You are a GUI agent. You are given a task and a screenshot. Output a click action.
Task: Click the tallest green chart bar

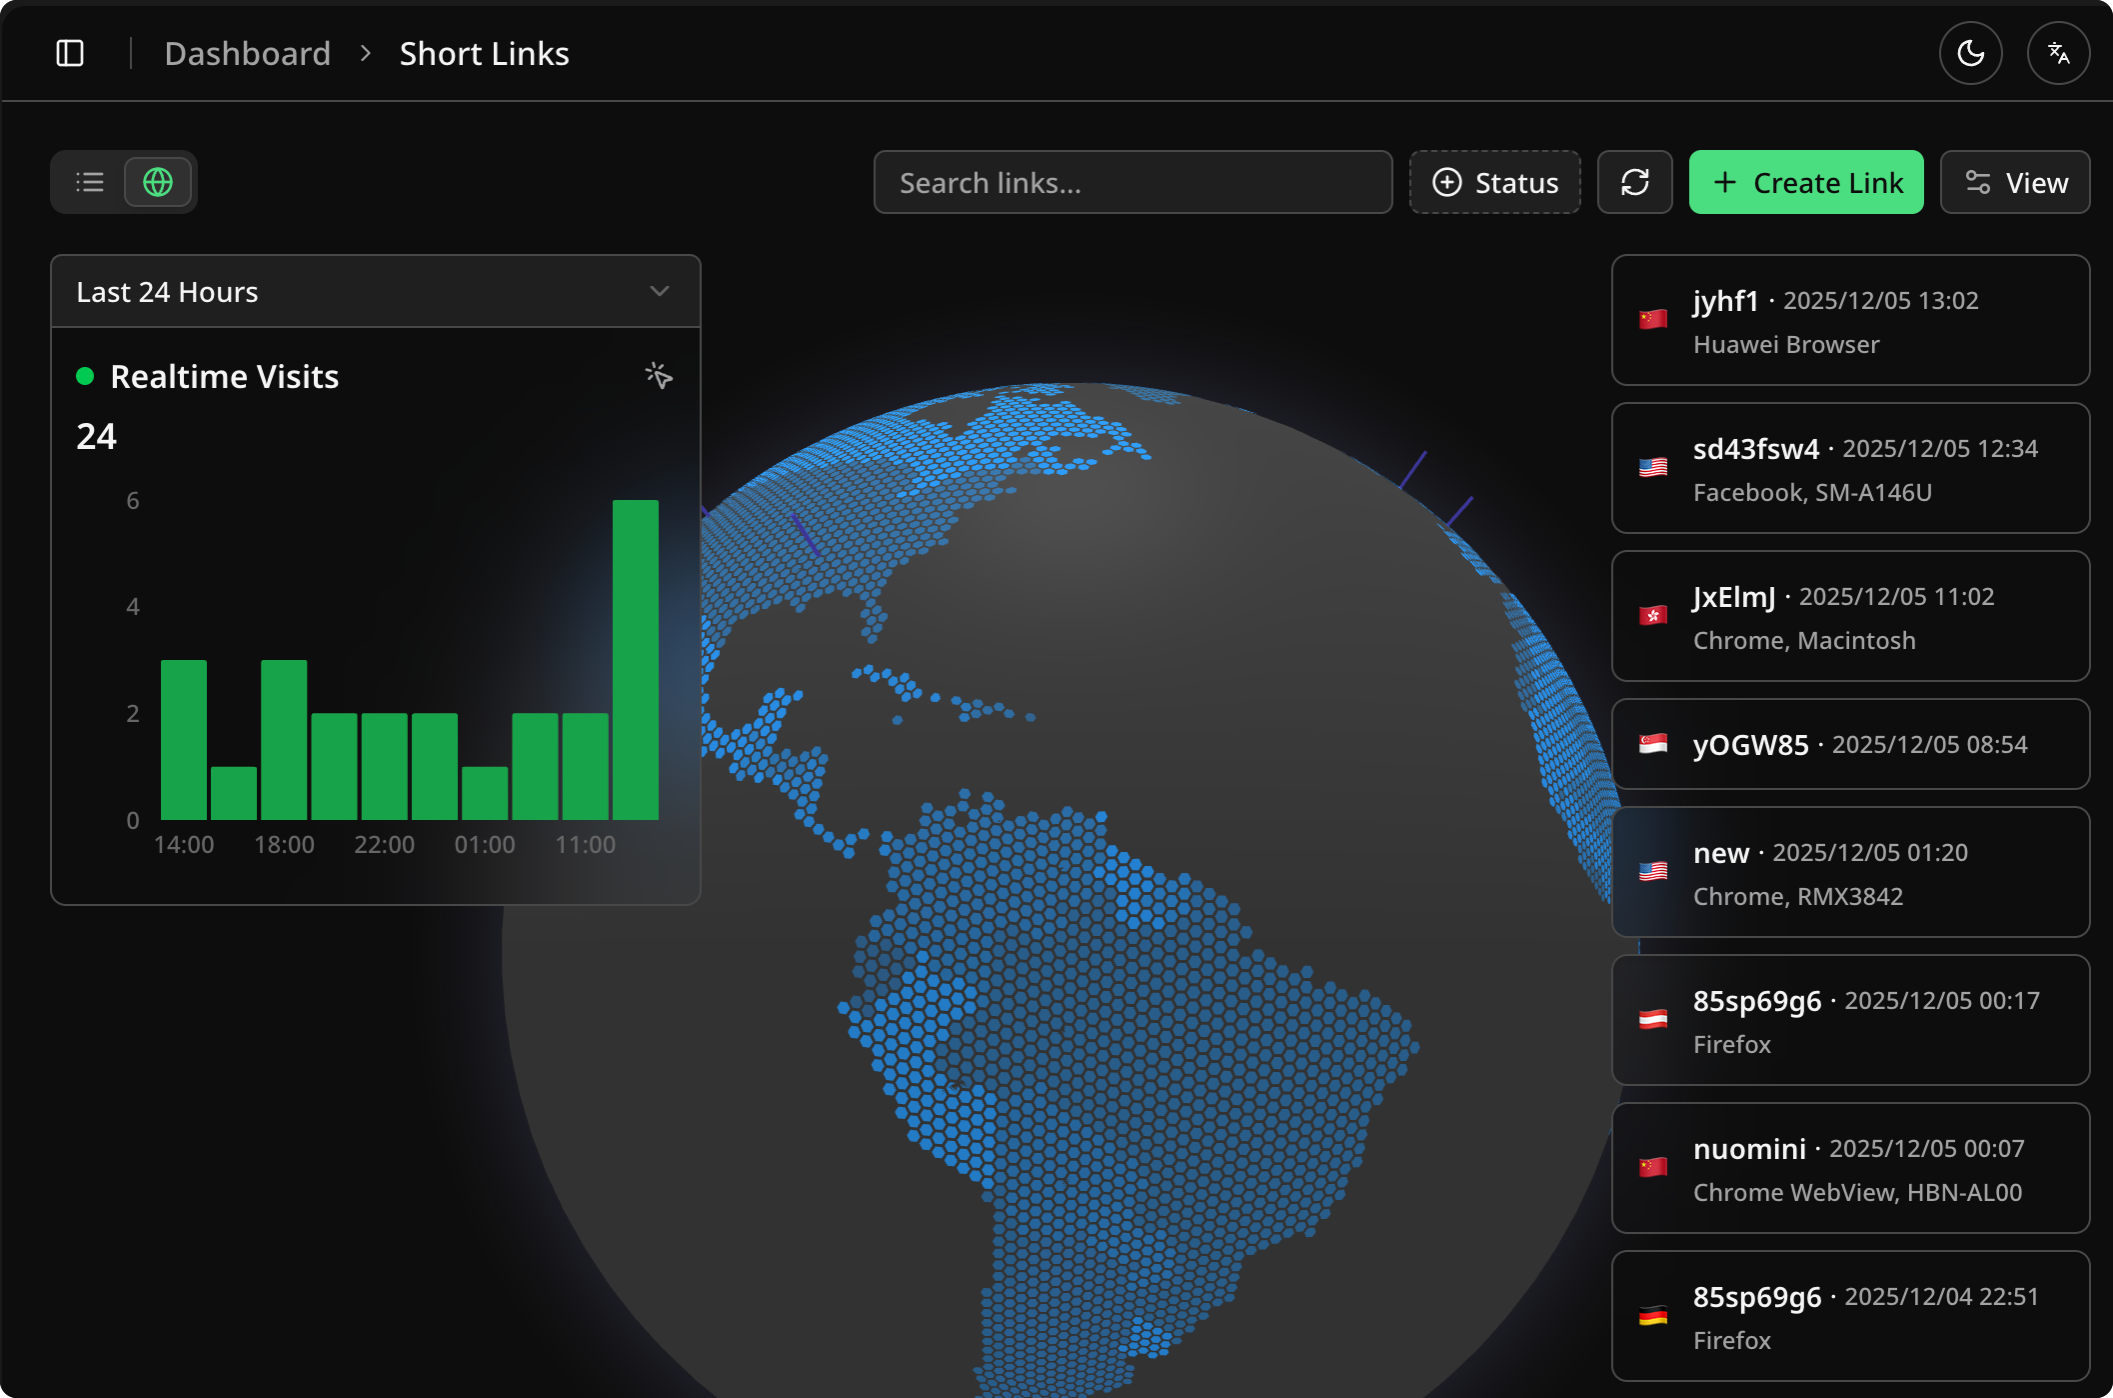click(635, 660)
